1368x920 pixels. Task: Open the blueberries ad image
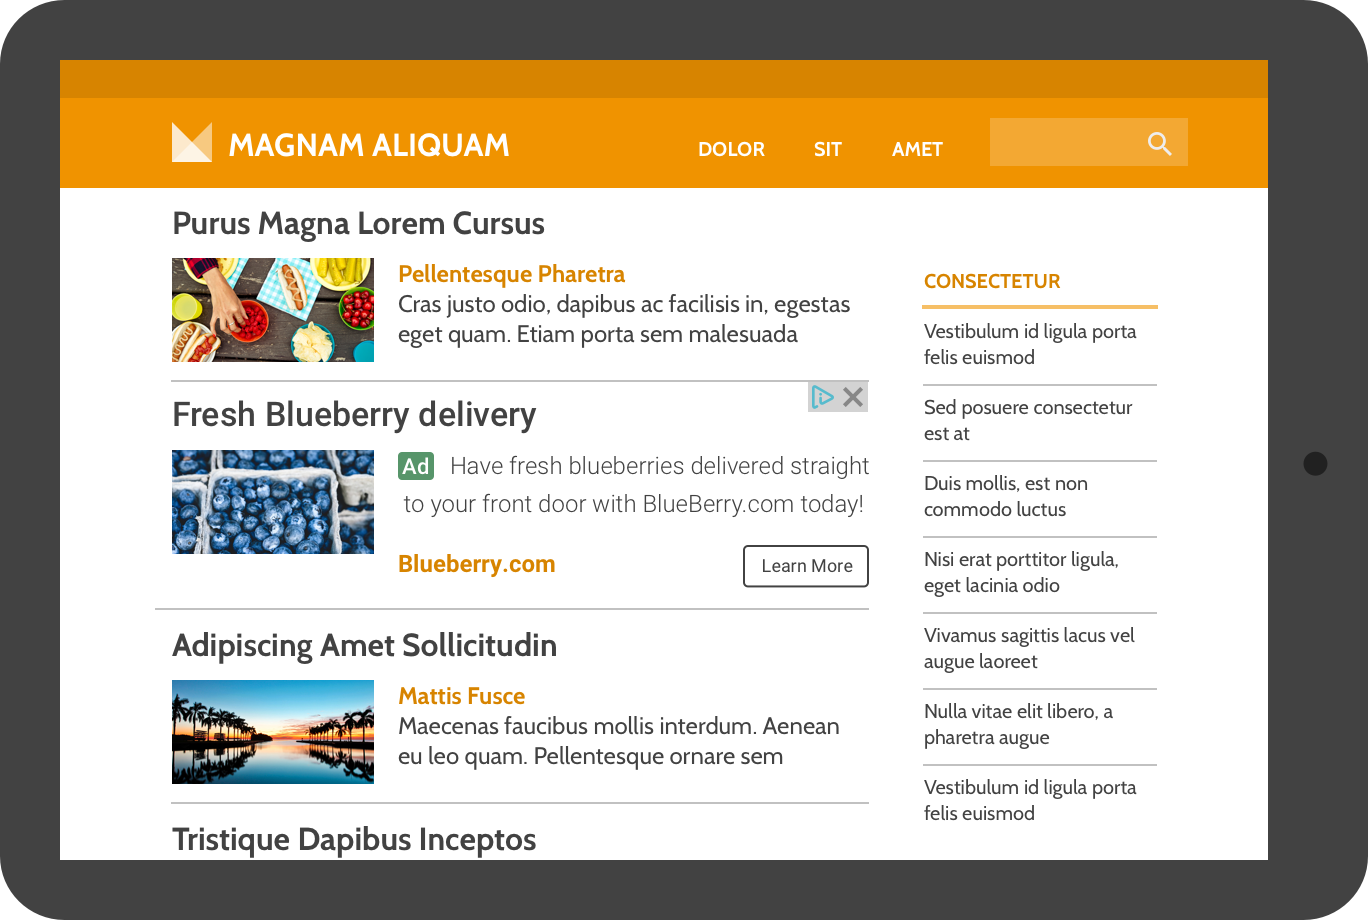coord(273,502)
